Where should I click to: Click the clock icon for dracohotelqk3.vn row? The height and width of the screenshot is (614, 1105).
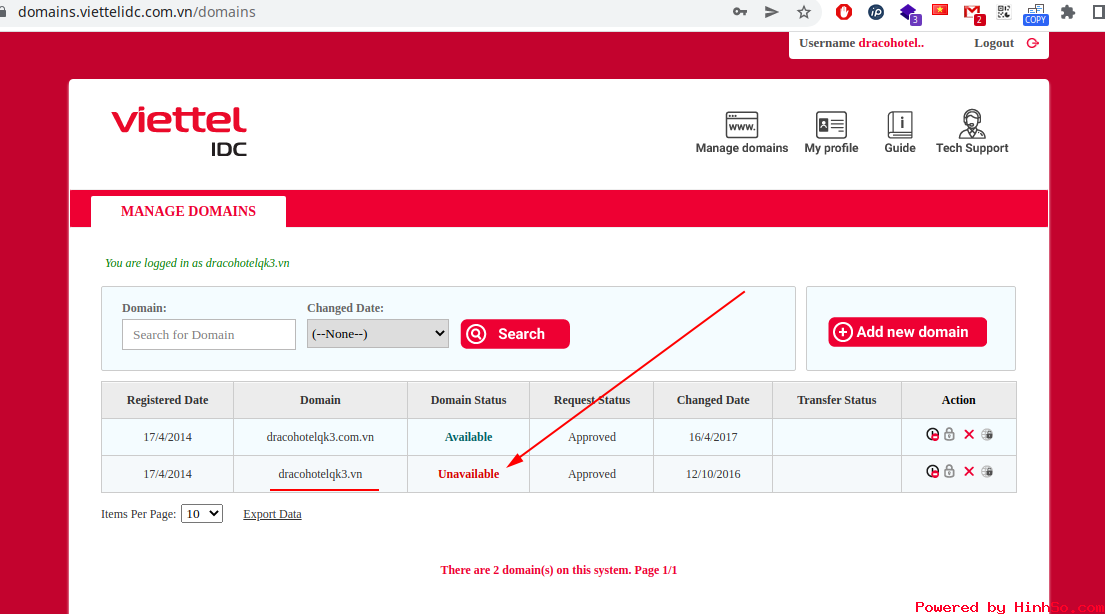click(932, 471)
